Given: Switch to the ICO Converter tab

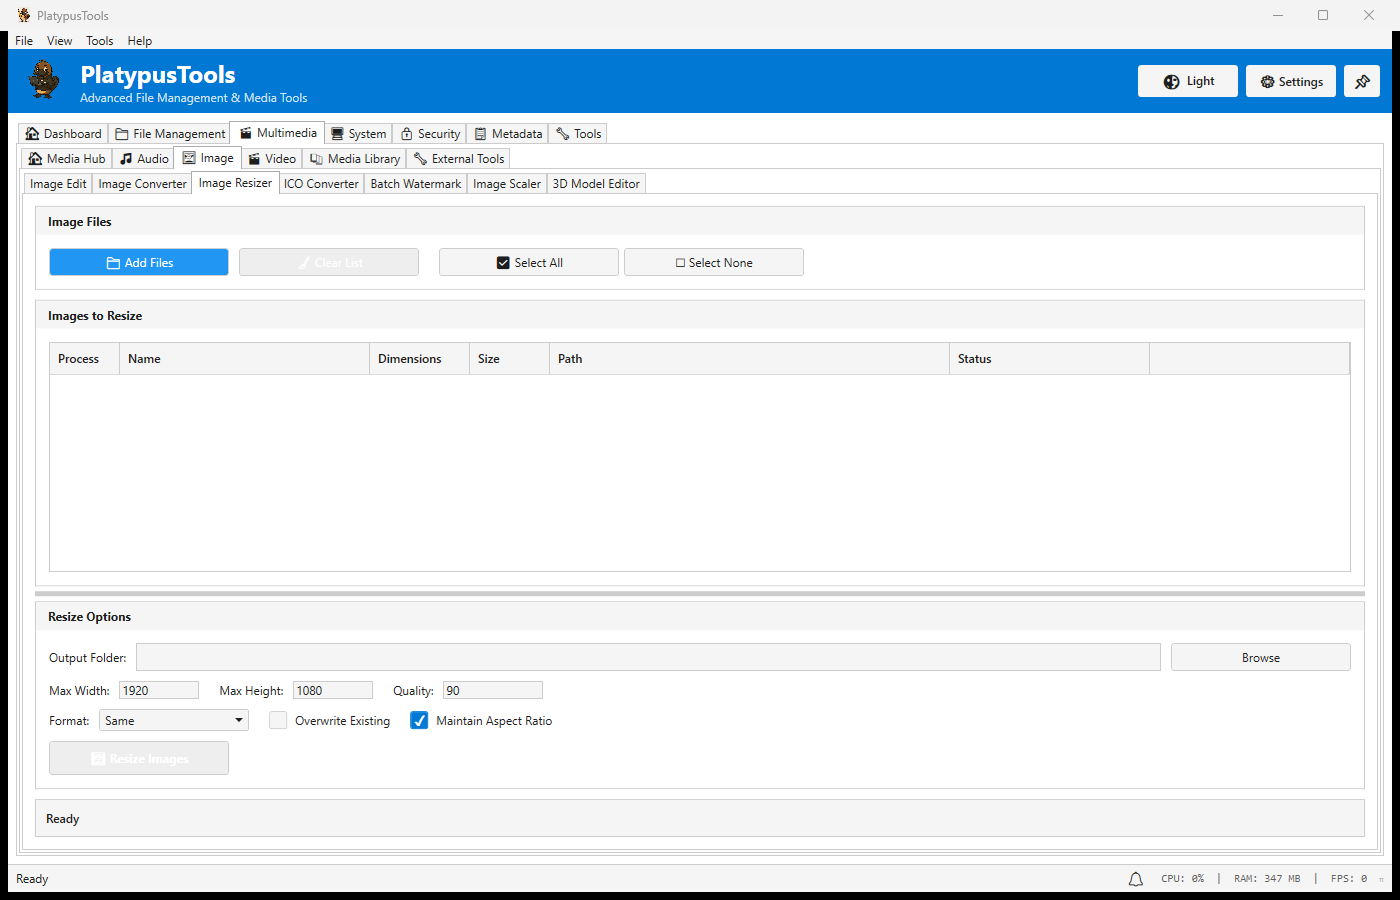Looking at the screenshot, I should tap(321, 183).
